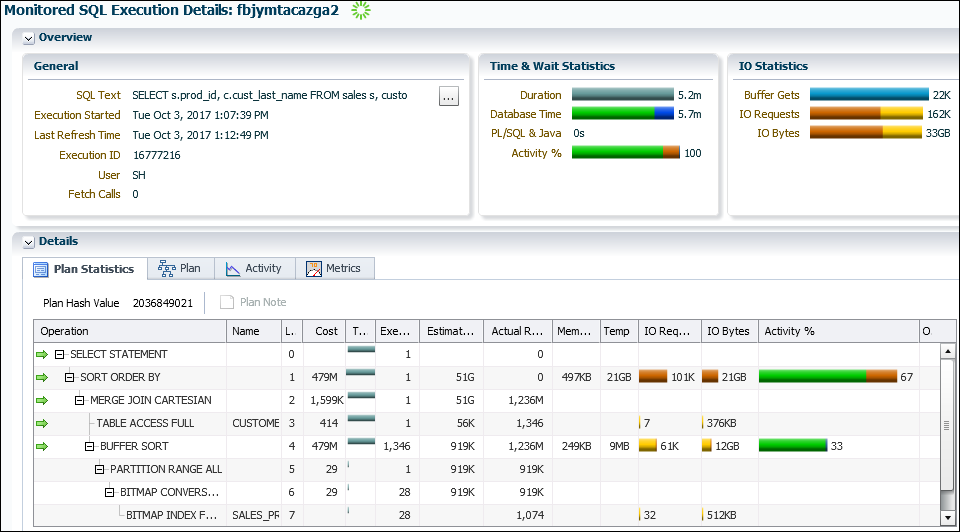Click the table scrollbar down arrow
960x532 pixels.
pos(948,517)
